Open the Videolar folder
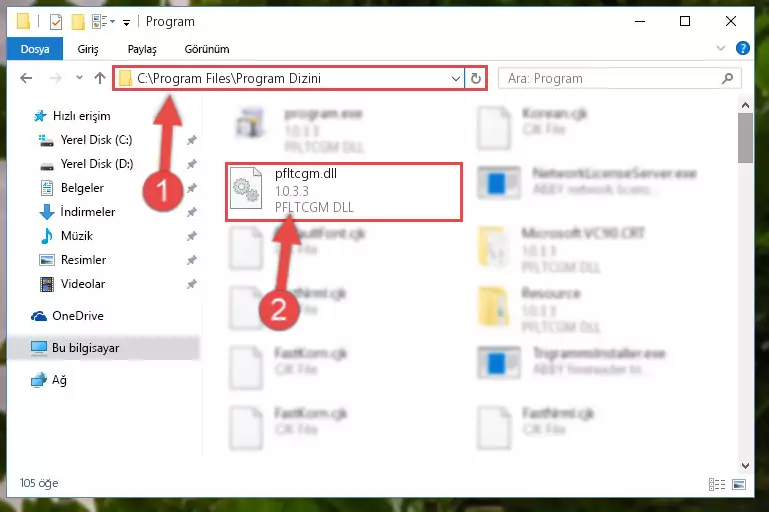The height and width of the screenshot is (512, 769). (82, 284)
